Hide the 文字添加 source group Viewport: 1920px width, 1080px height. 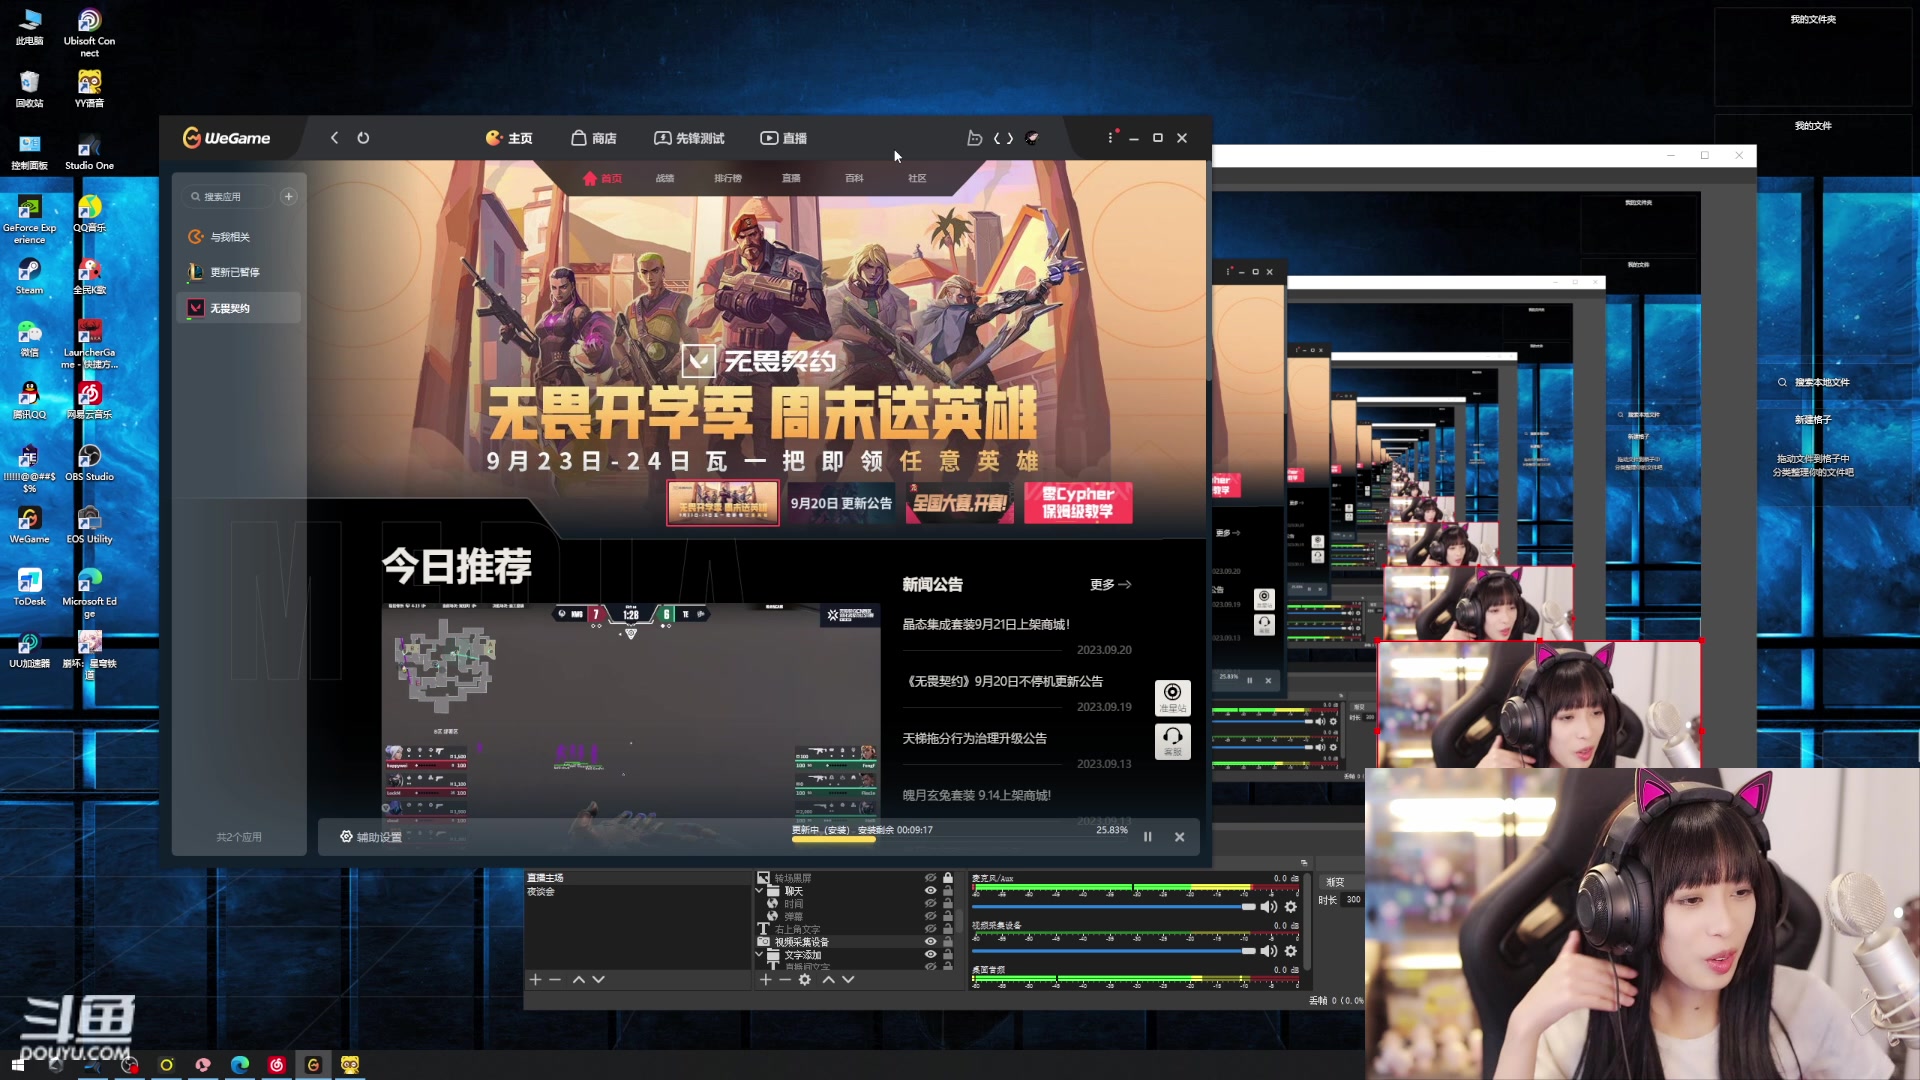tap(930, 955)
